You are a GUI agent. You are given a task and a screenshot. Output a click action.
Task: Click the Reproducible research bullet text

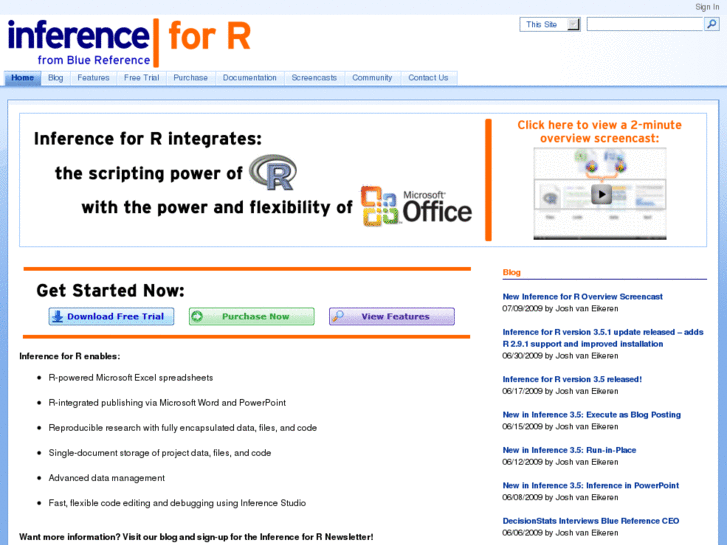[x=183, y=428]
